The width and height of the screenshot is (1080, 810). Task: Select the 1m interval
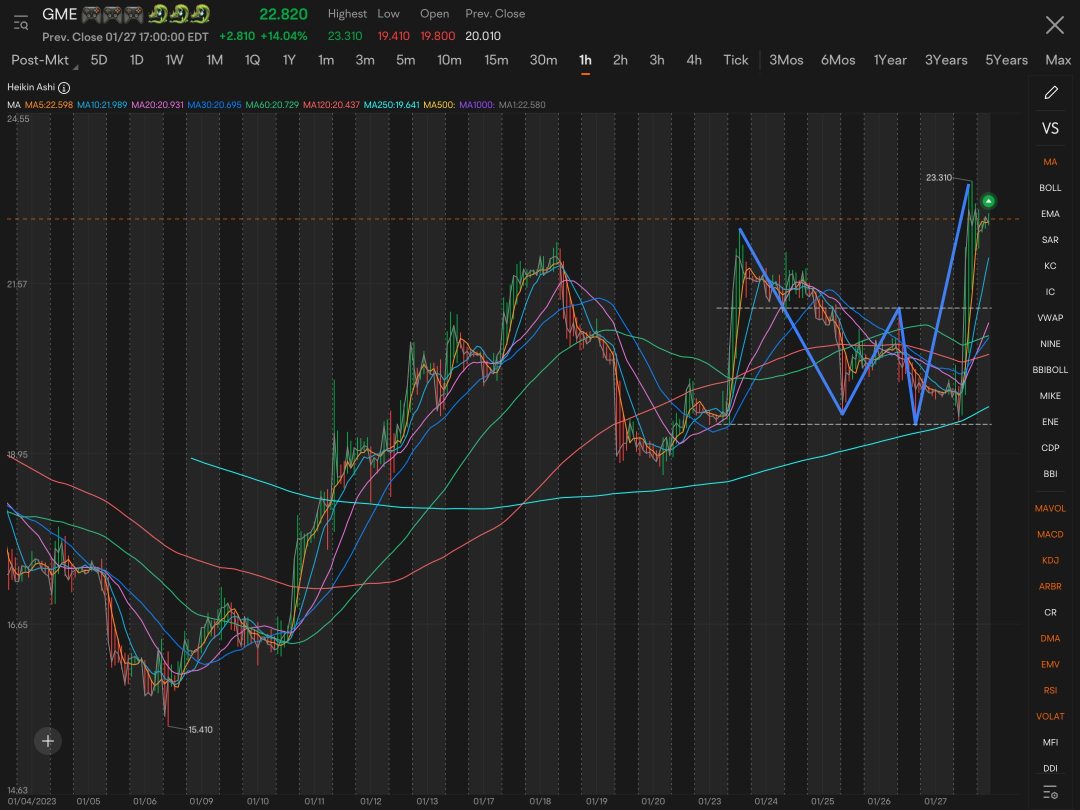coord(326,60)
